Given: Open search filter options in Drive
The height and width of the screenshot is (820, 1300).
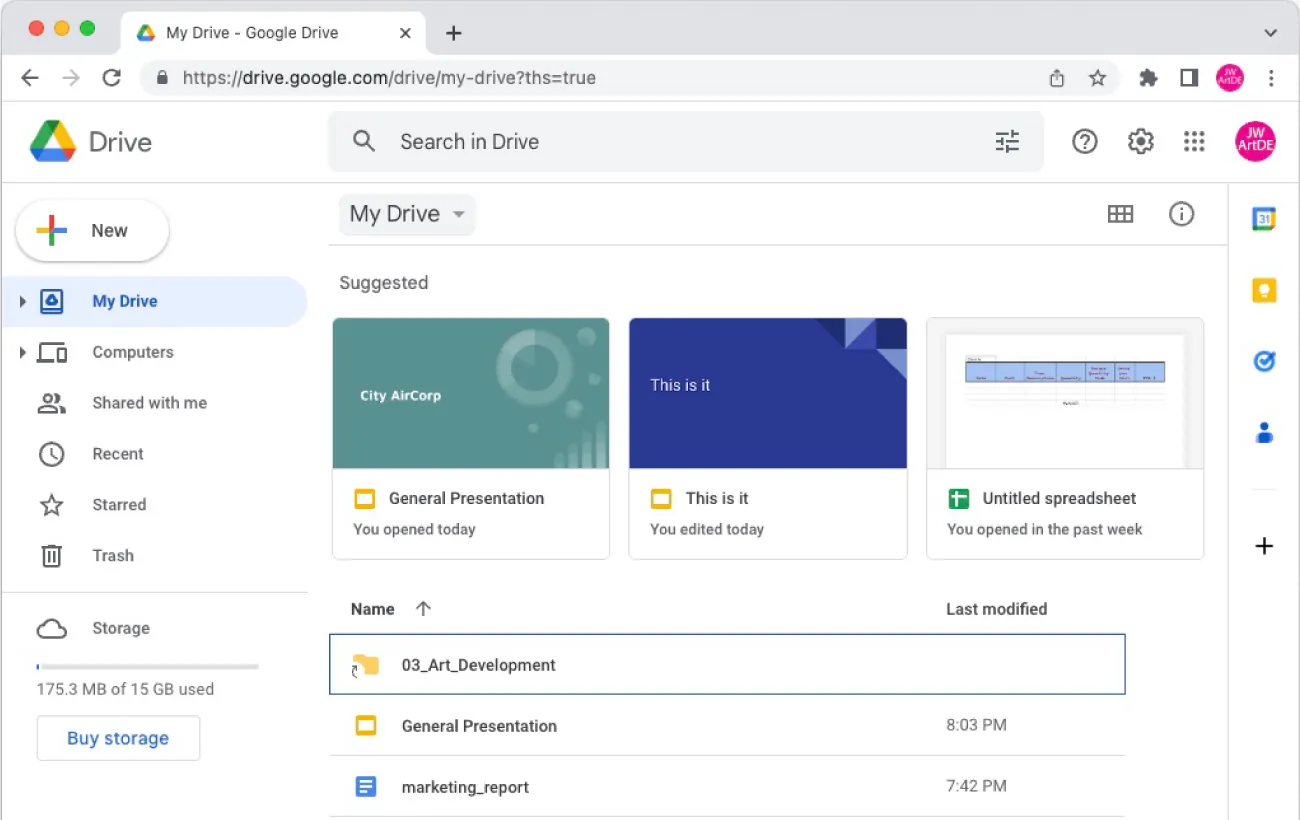Looking at the screenshot, I should (1007, 141).
